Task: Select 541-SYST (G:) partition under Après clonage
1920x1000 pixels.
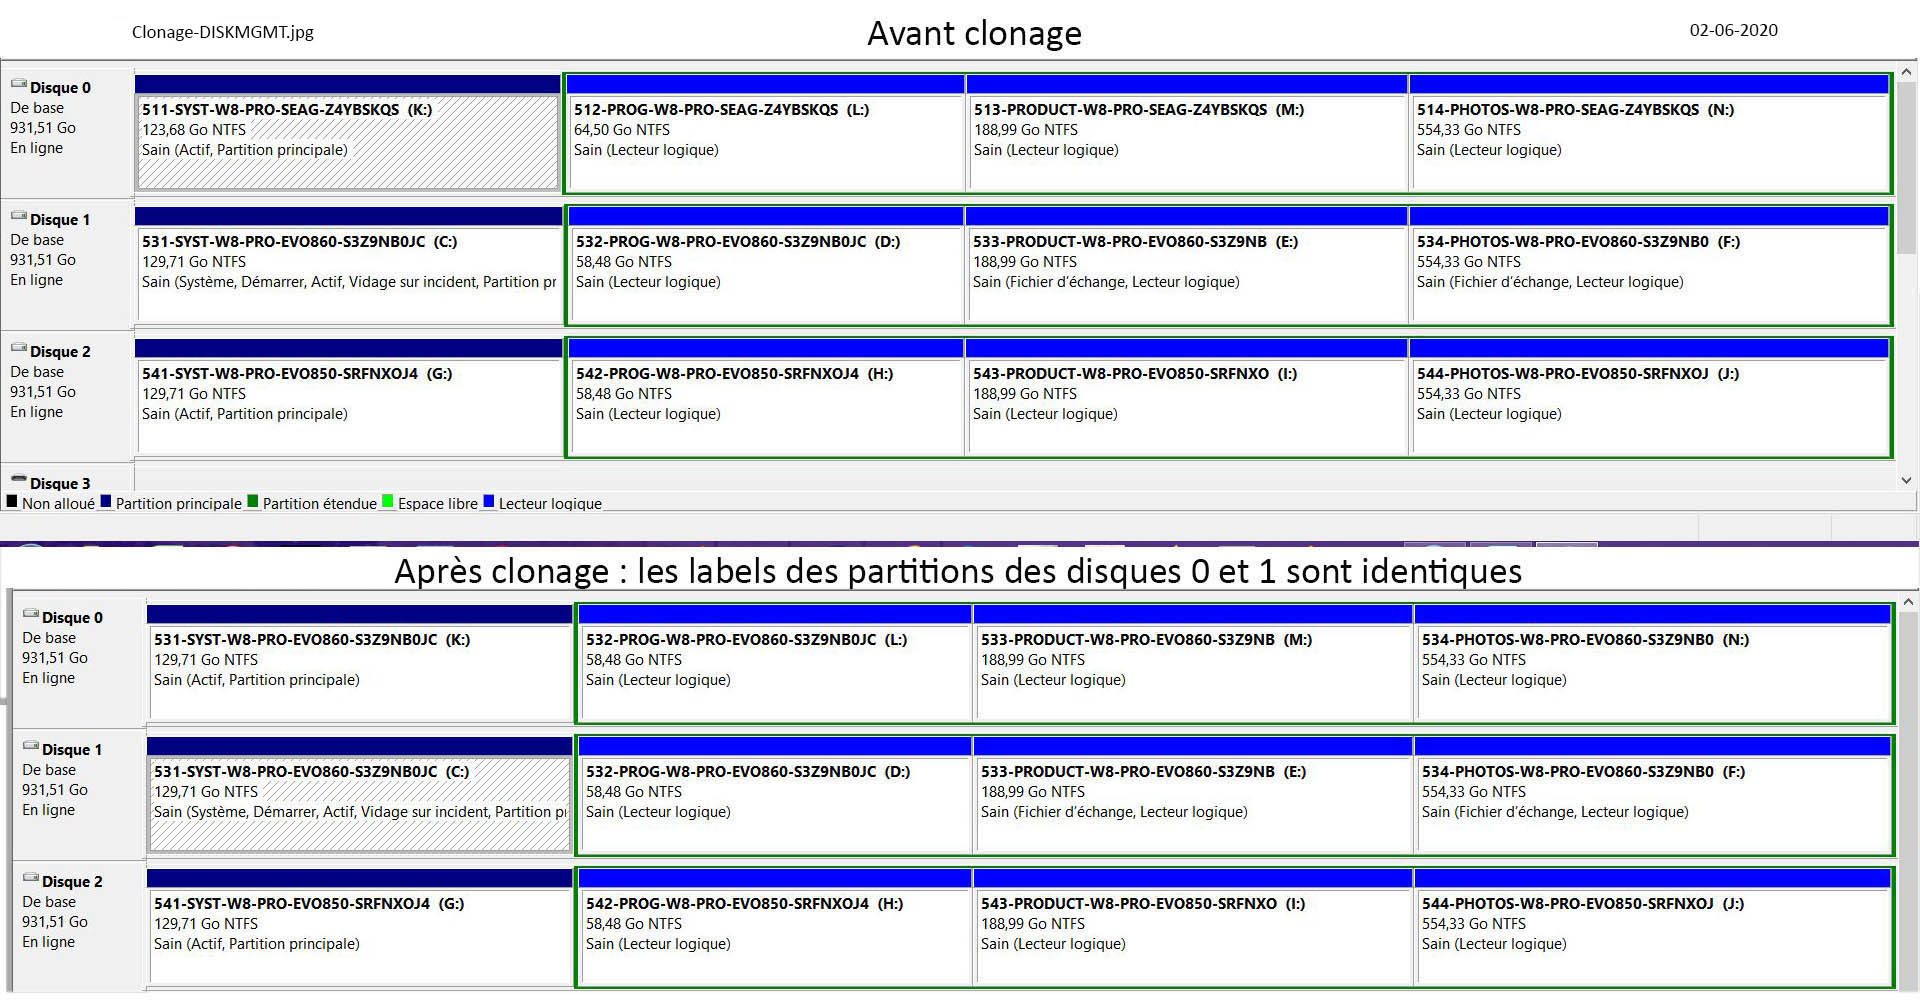Action: point(360,927)
